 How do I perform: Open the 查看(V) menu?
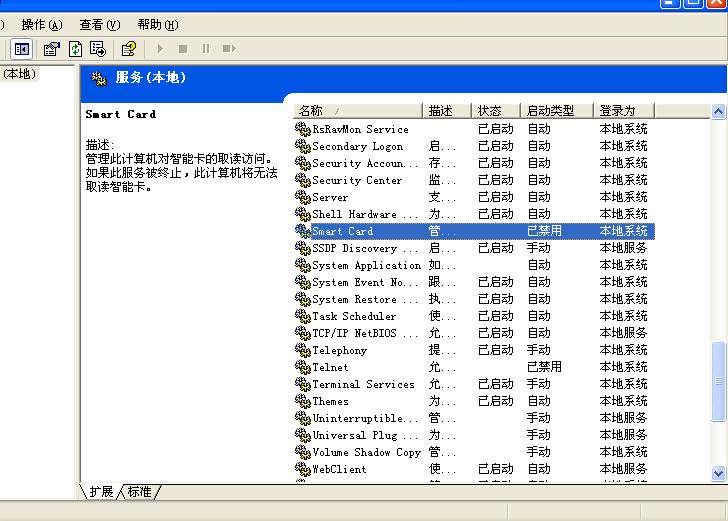tap(99, 25)
